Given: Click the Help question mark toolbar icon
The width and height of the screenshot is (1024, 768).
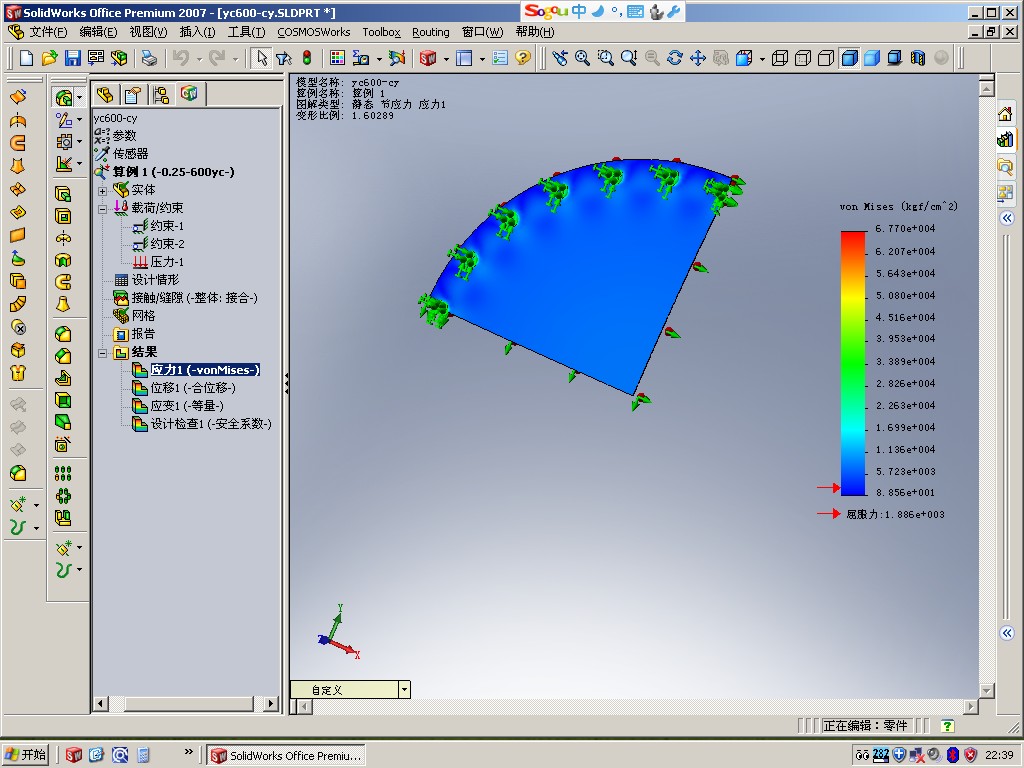Looking at the screenshot, I should coord(522,58).
